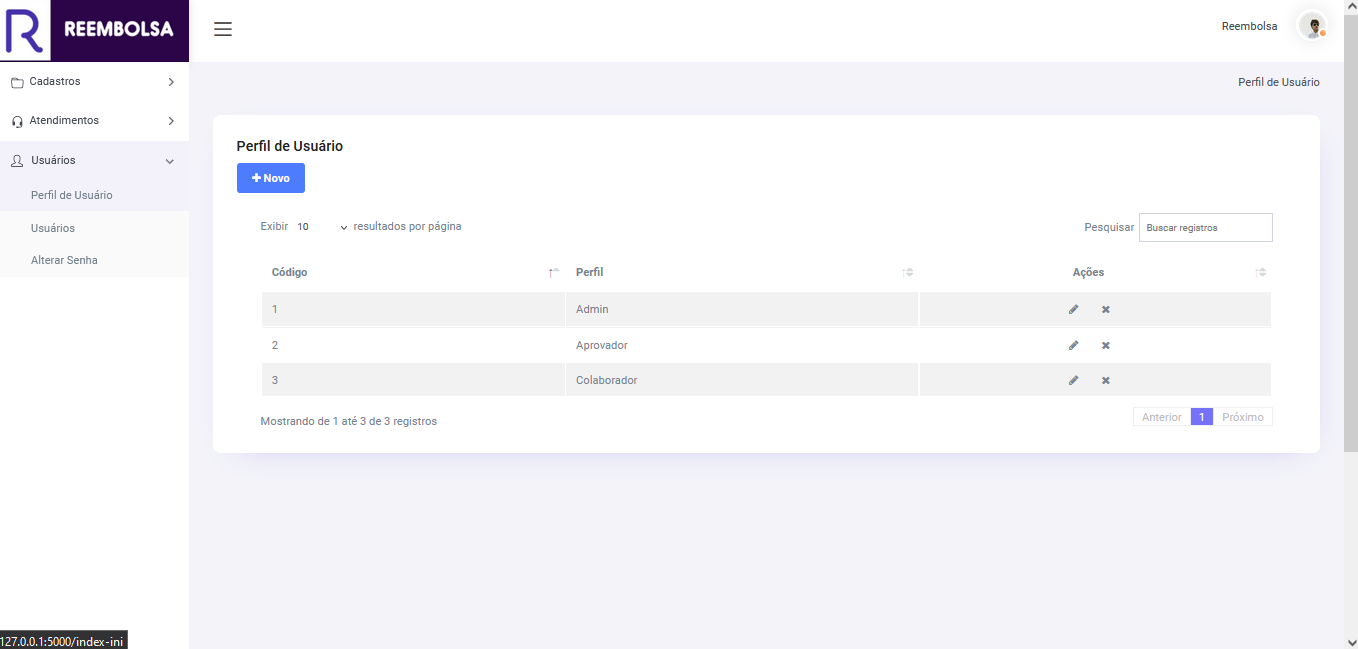The width and height of the screenshot is (1358, 649).
Task: Open the Cadastros folder icon in sidebar
Action: point(18,82)
